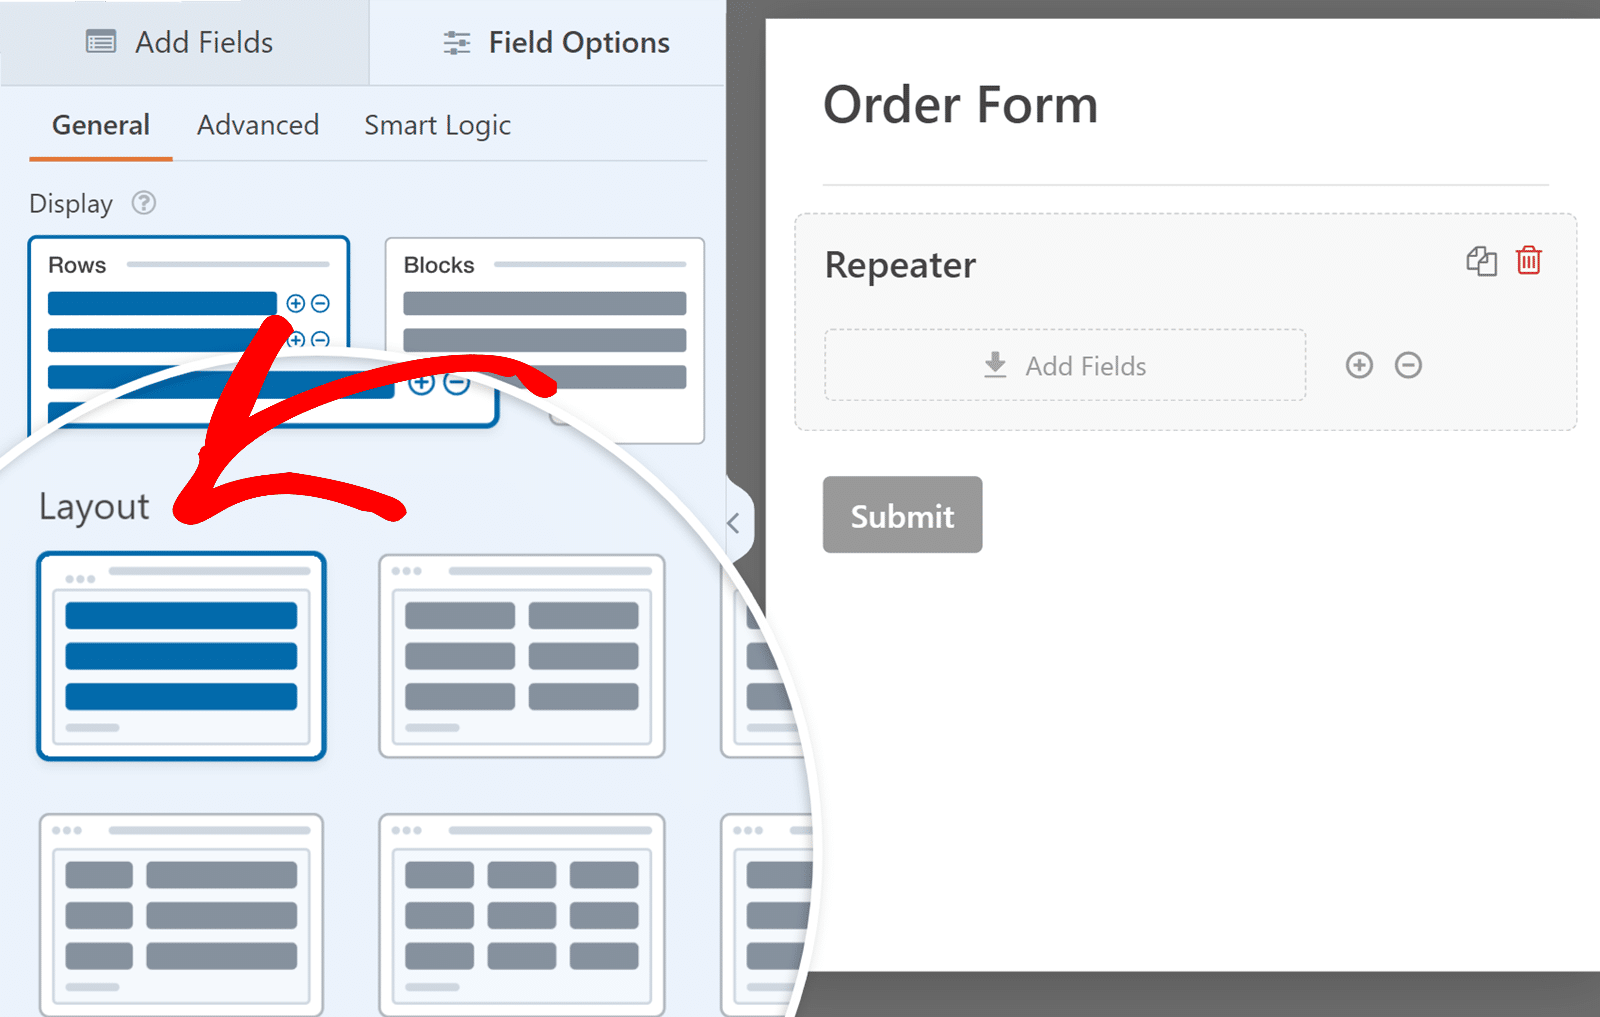1600x1017 pixels.
Task: Open the Add Fields panel tab
Action: pos(183,42)
